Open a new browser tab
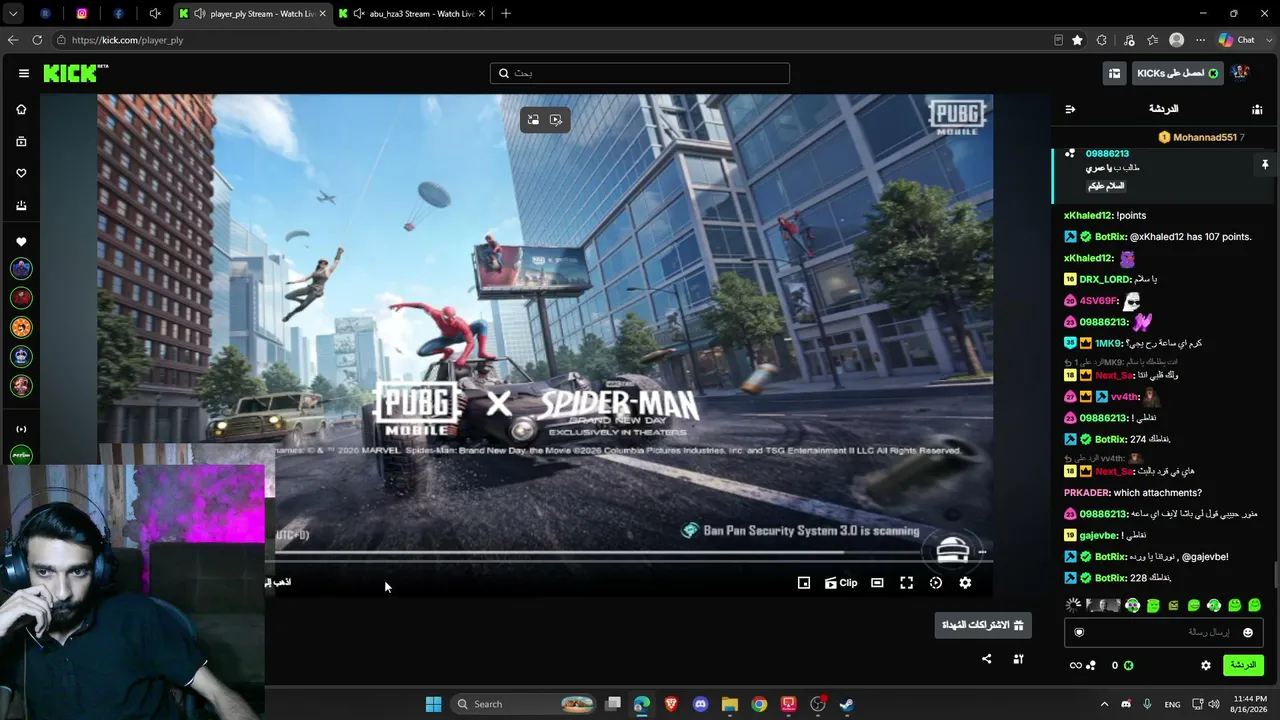 tap(506, 14)
